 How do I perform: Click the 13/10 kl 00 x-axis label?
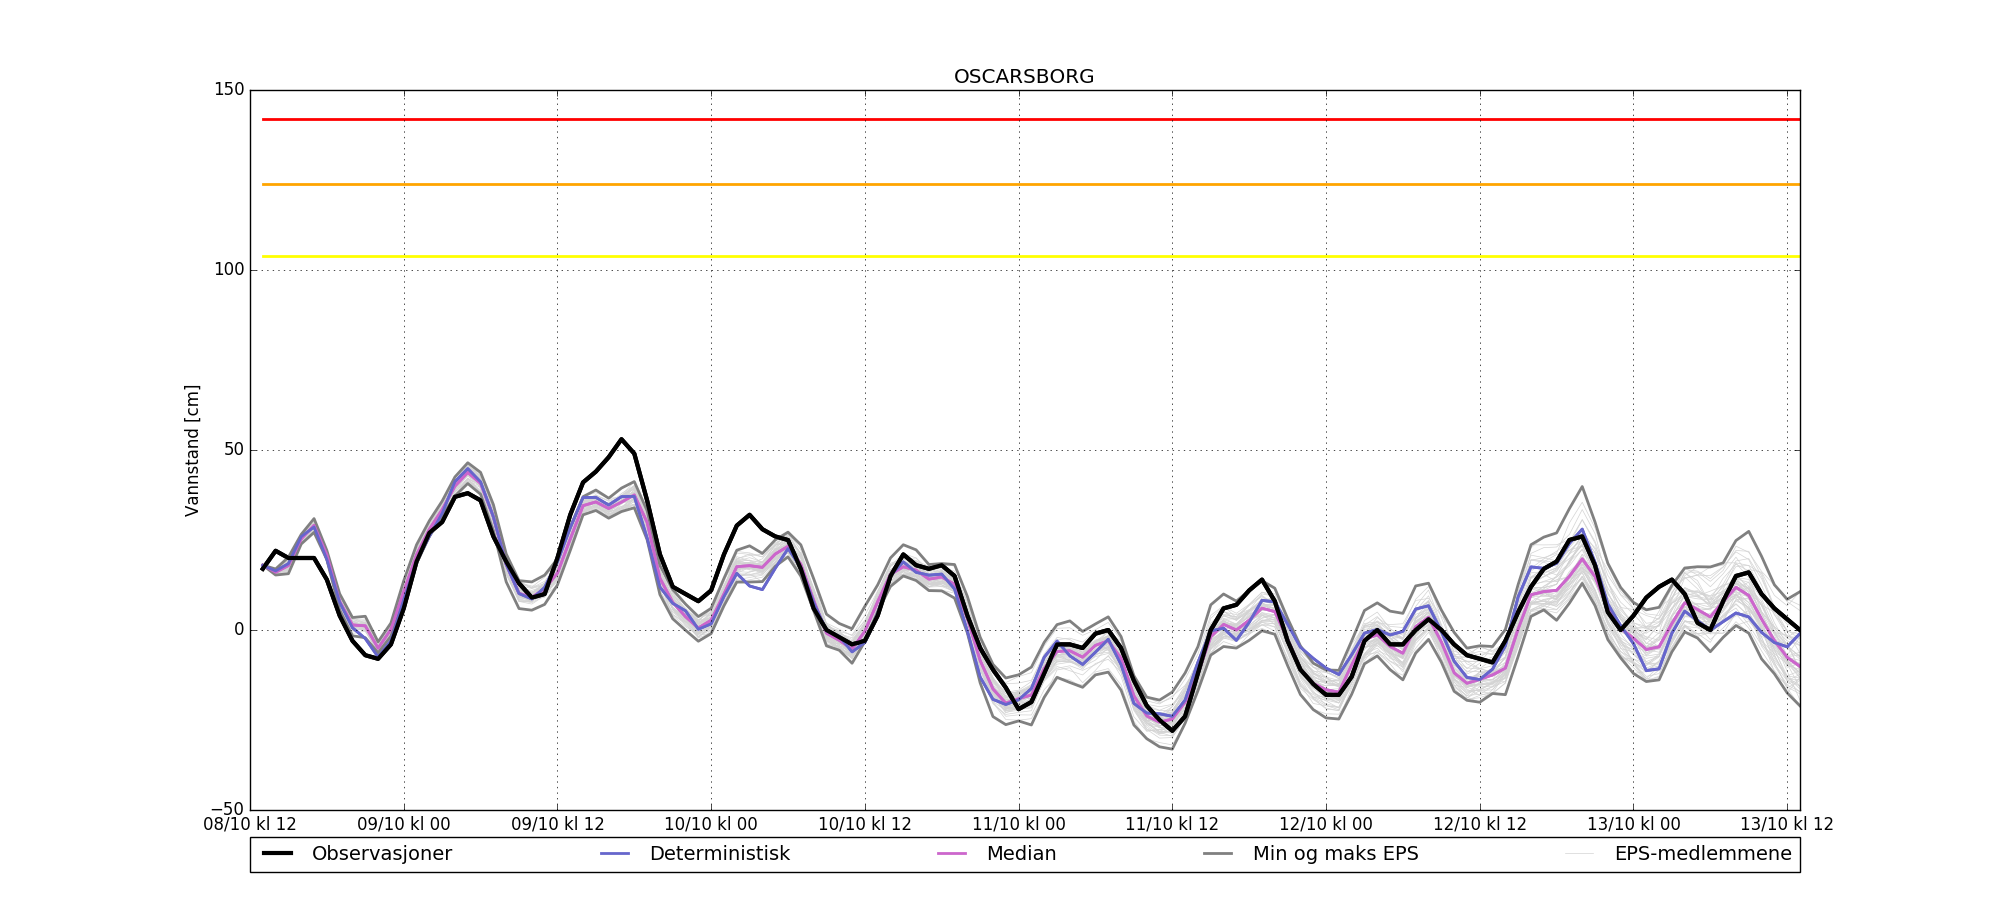1633,824
